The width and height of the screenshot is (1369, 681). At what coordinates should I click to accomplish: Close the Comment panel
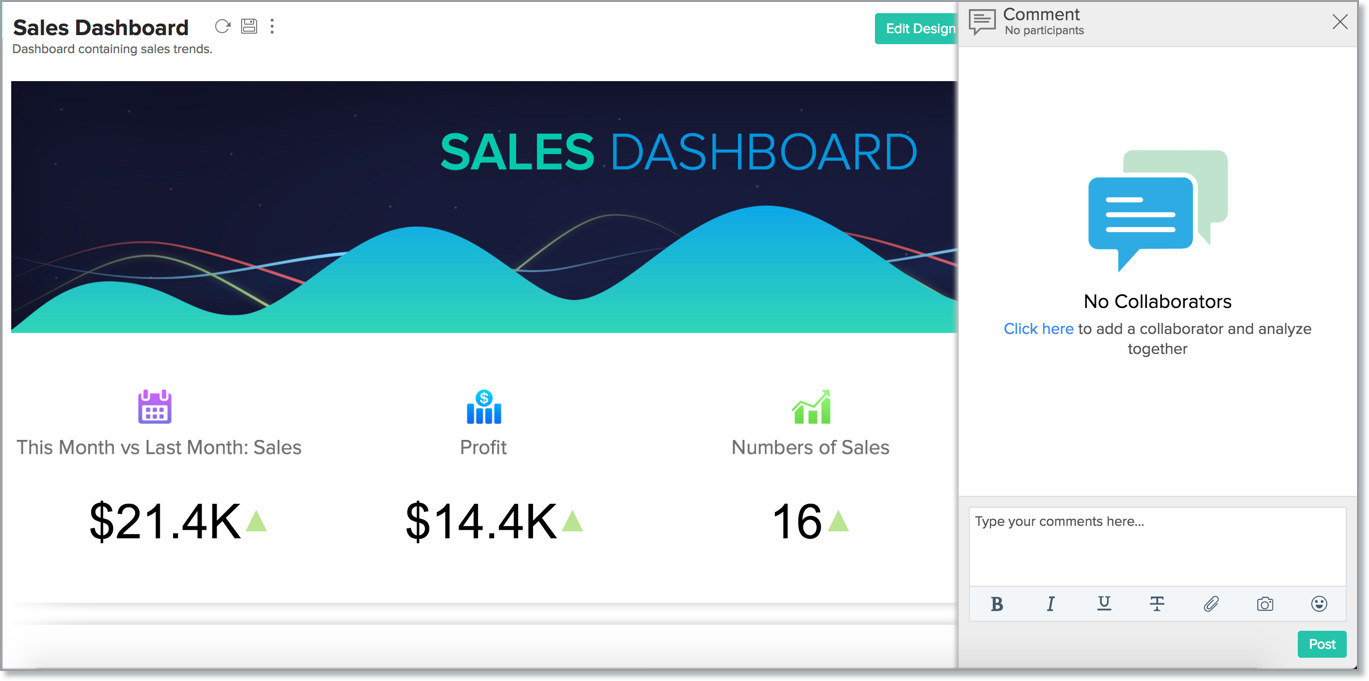(1339, 22)
